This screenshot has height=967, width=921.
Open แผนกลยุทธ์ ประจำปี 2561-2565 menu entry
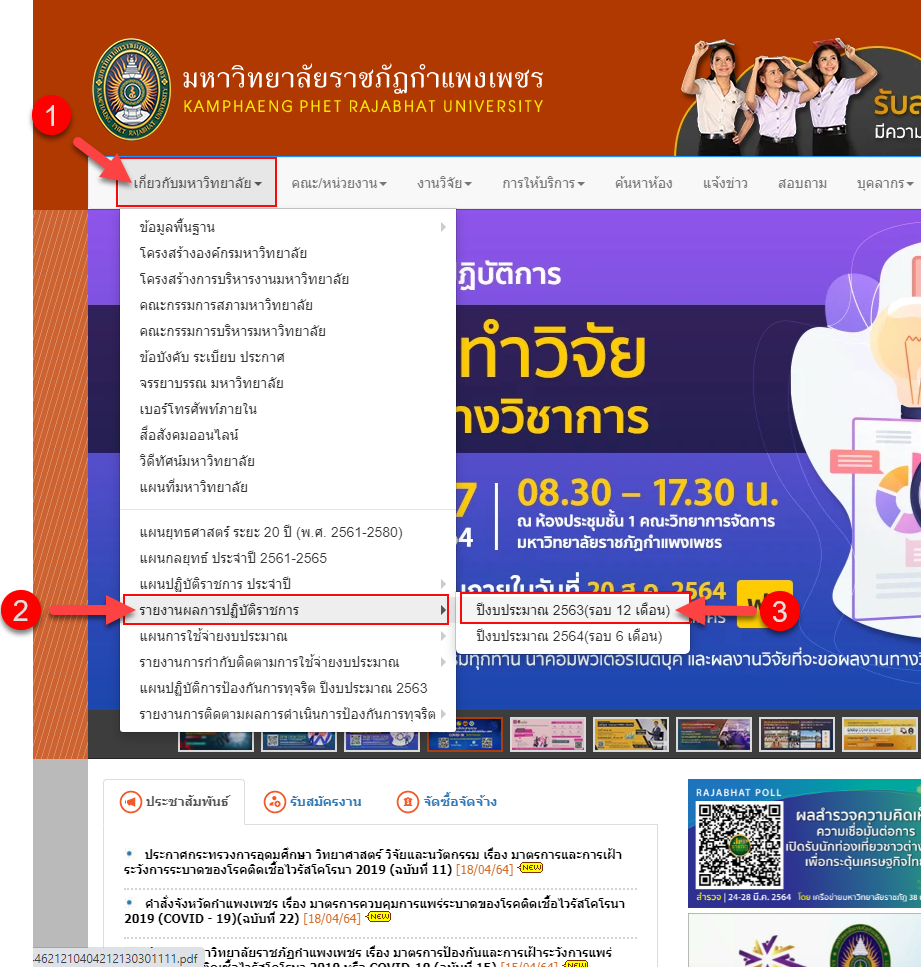288,558
